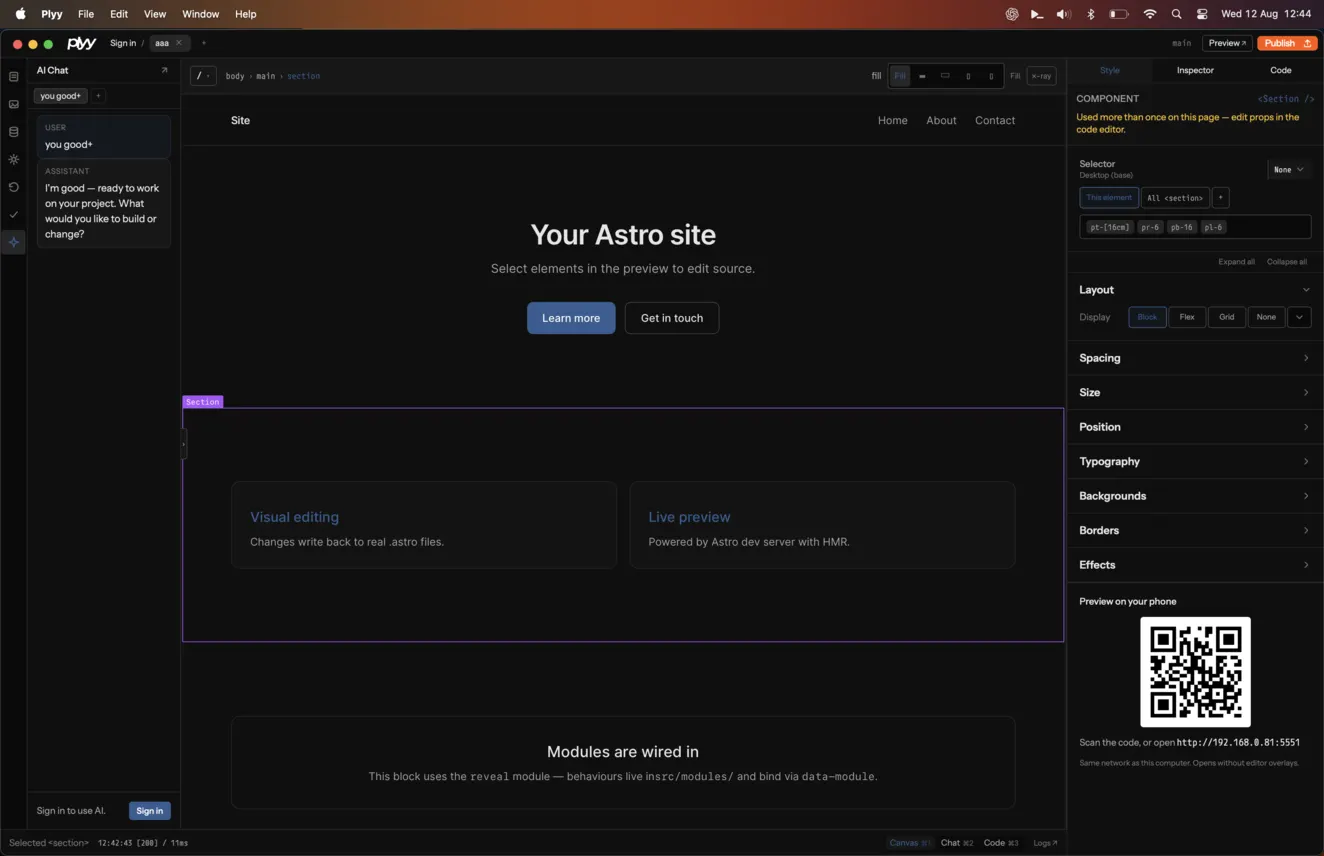Image resolution: width=1324 pixels, height=856 pixels.
Task: Add a new selector with plus button
Action: coord(1220,198)
